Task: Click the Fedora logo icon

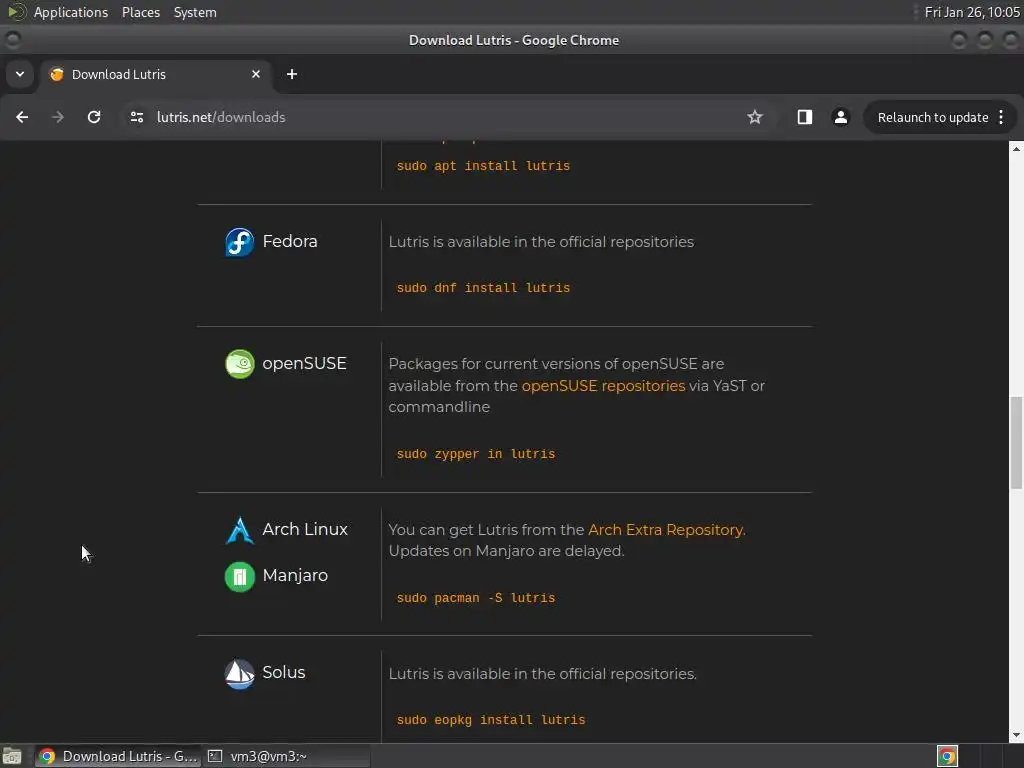Action: click(x=240, y=242)
